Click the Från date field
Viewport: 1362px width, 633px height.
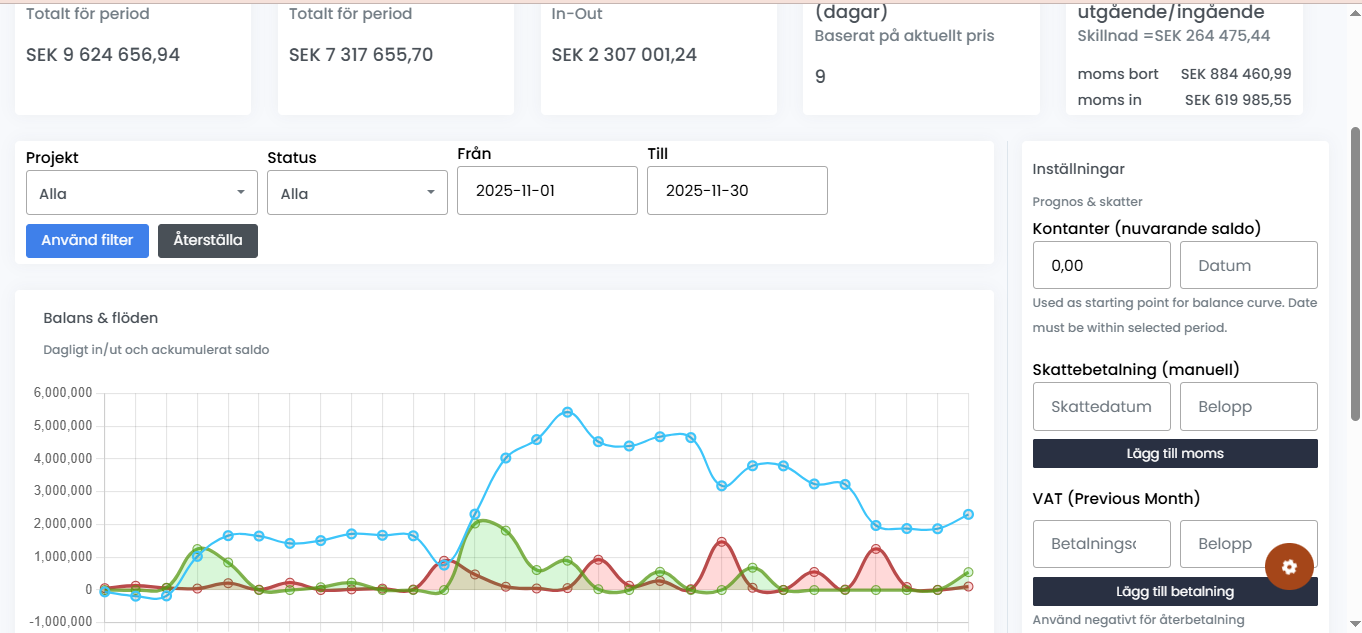pyautogui.click(x=546, y=191)
